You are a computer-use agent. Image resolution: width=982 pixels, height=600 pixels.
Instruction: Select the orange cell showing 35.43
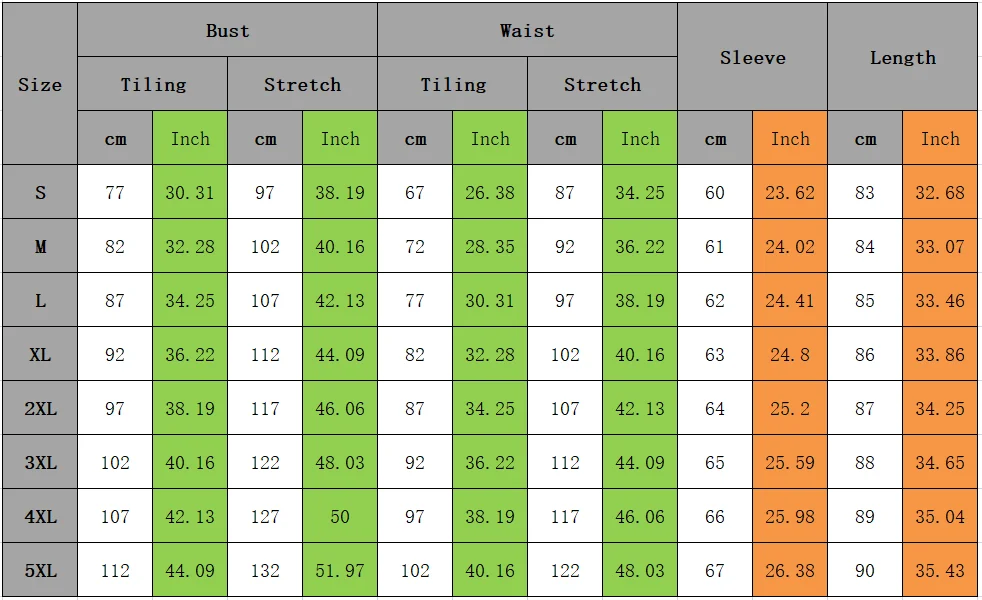click(x=940, y=570)
